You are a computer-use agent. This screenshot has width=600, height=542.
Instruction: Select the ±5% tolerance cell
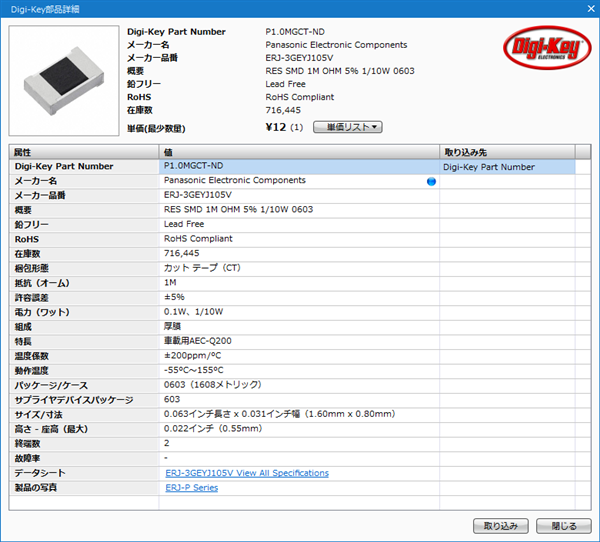click(x=299, y=297)
